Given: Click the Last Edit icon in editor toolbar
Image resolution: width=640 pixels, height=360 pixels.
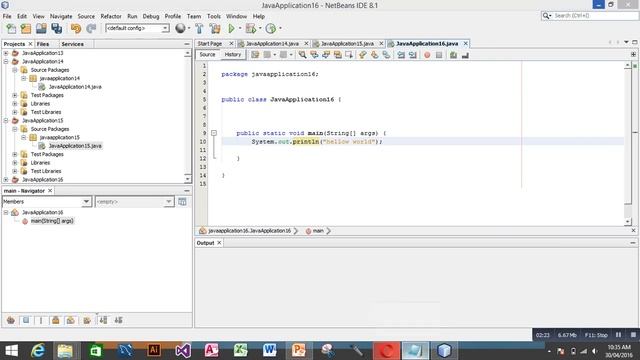Looking at the screenshot, I should [x=255, y=55].
